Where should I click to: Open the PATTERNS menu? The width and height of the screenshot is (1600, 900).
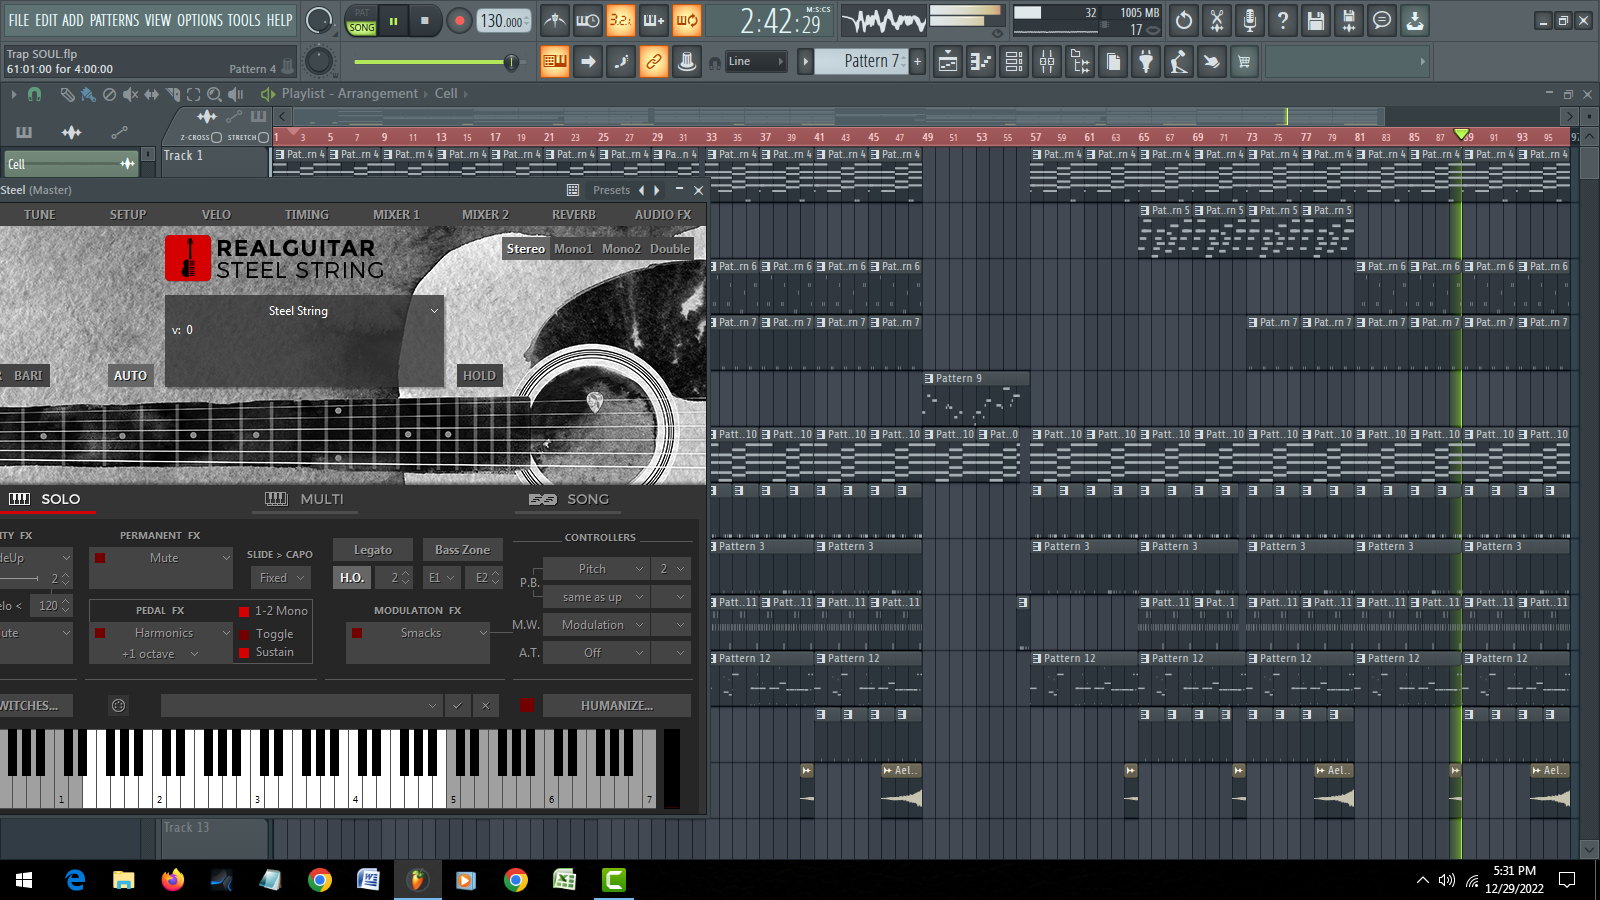(114, 20)
